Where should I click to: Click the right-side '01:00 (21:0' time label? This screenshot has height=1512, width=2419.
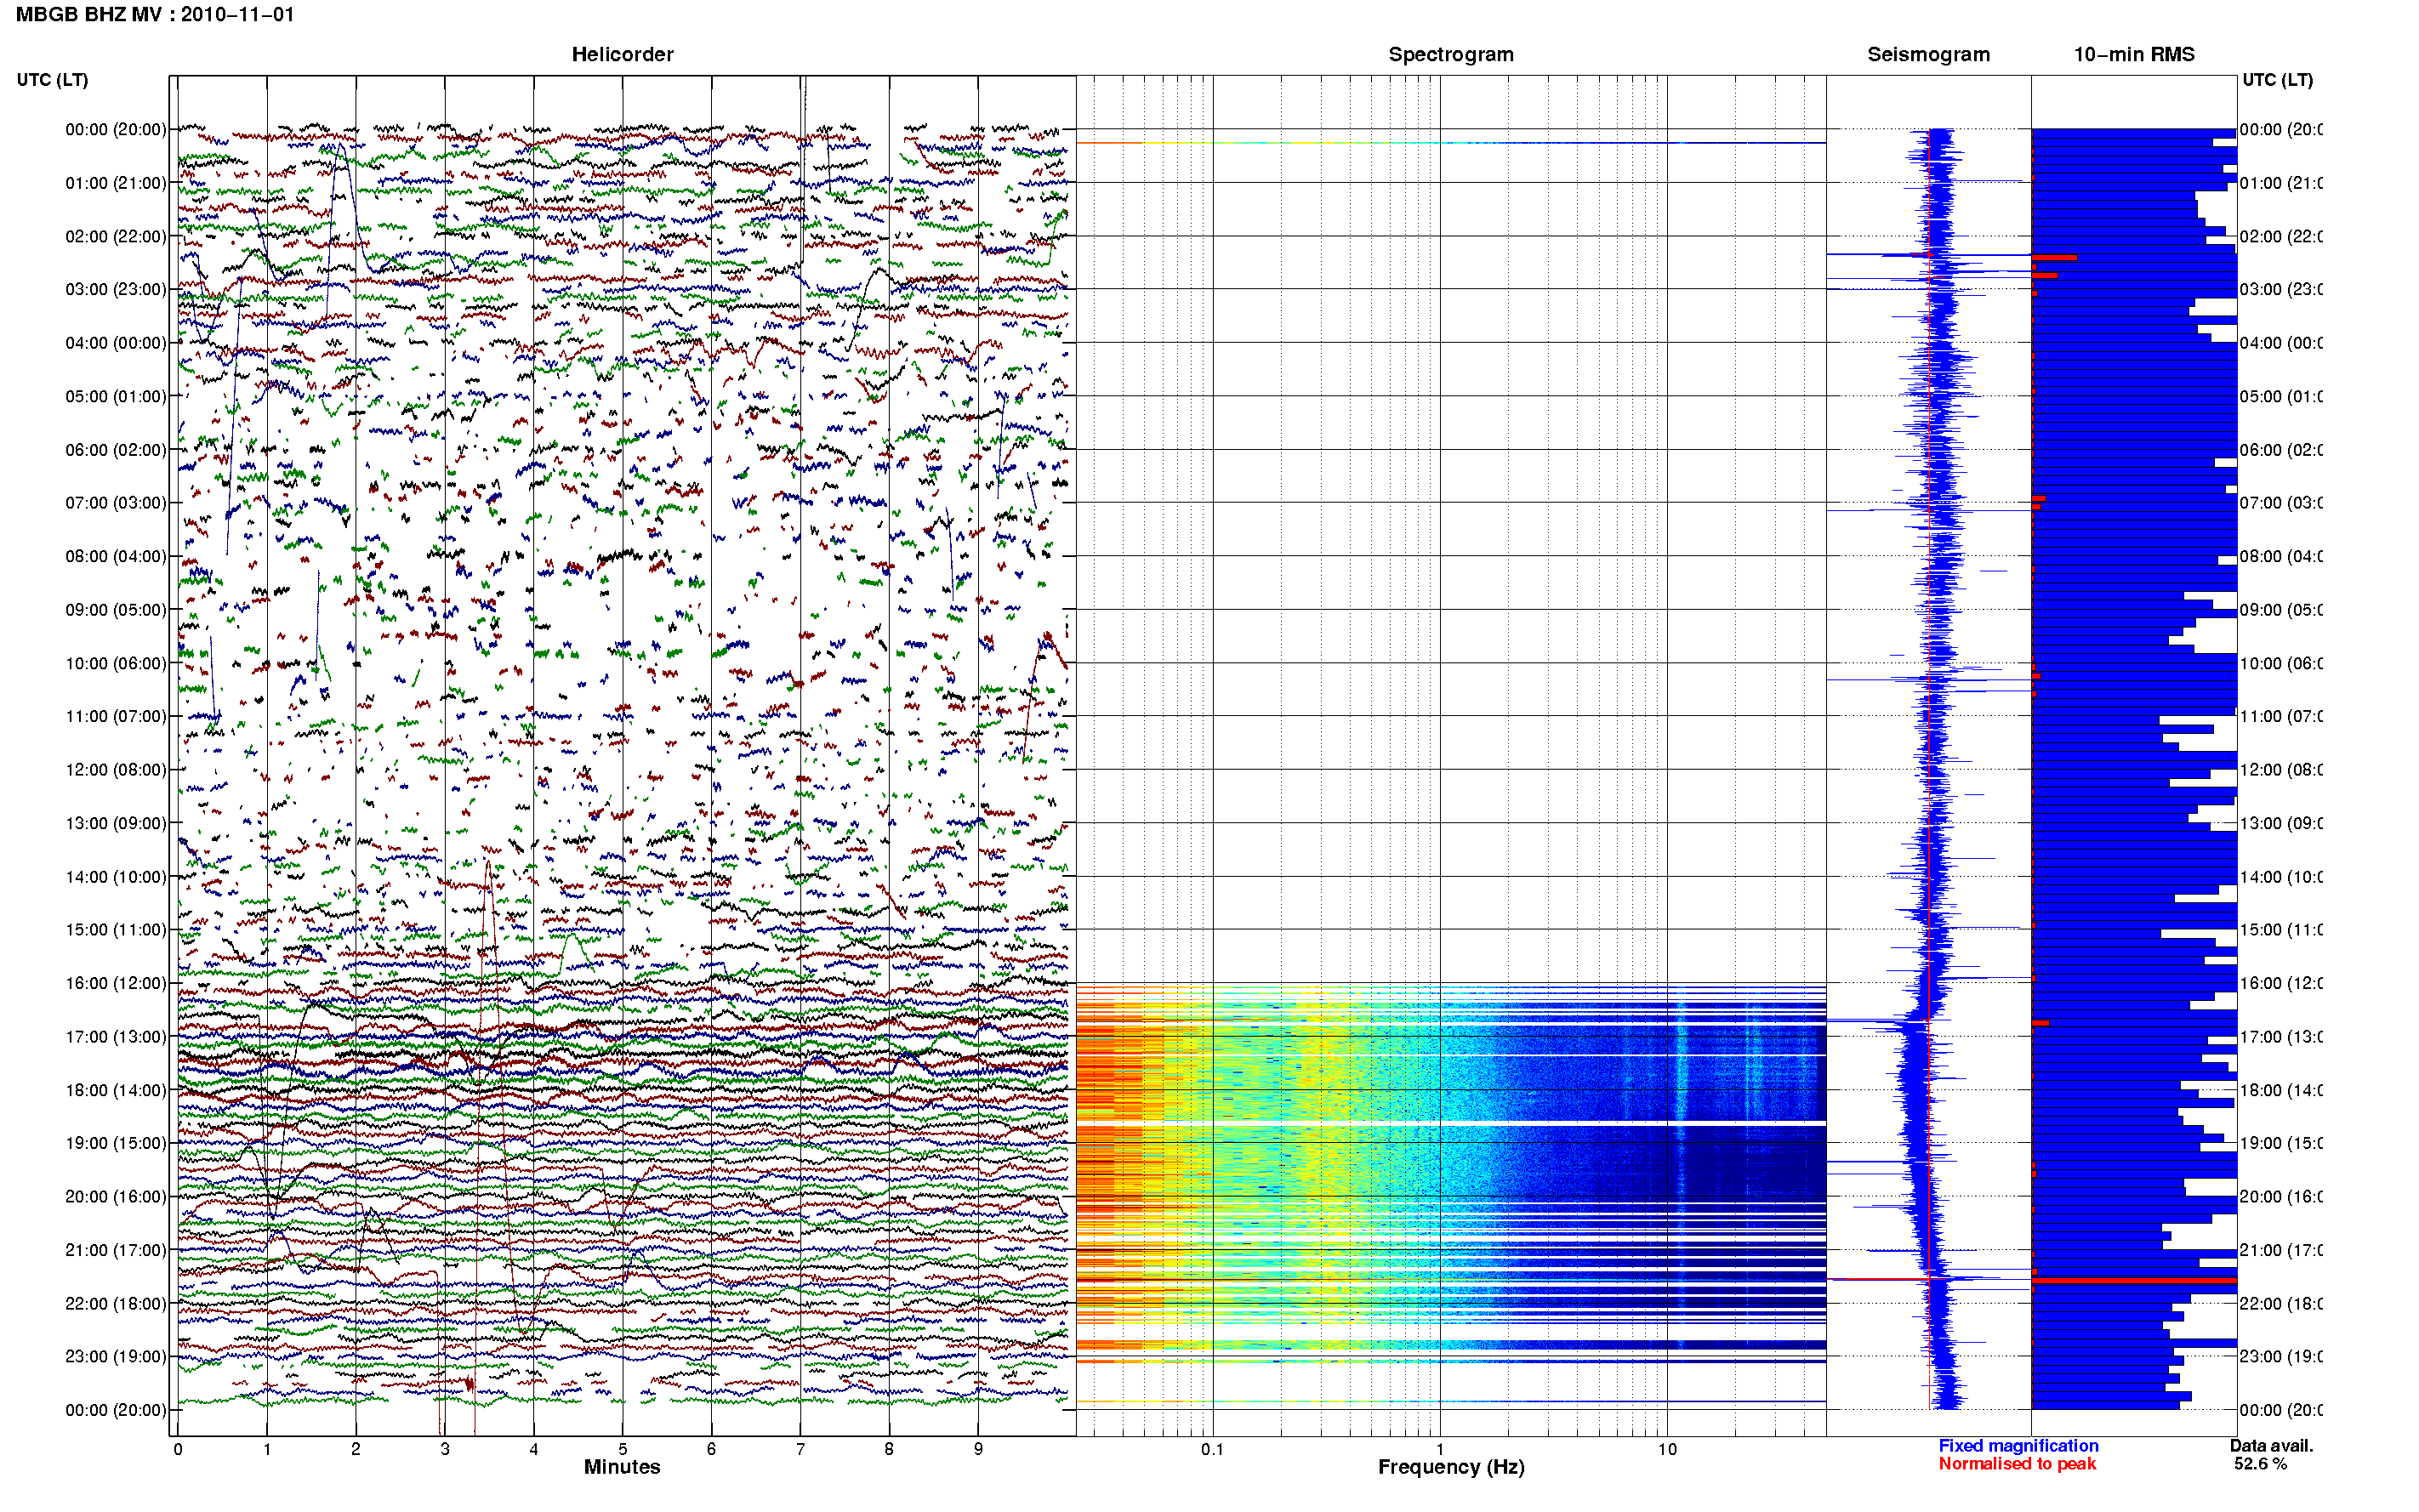(x=2281, y=183)
